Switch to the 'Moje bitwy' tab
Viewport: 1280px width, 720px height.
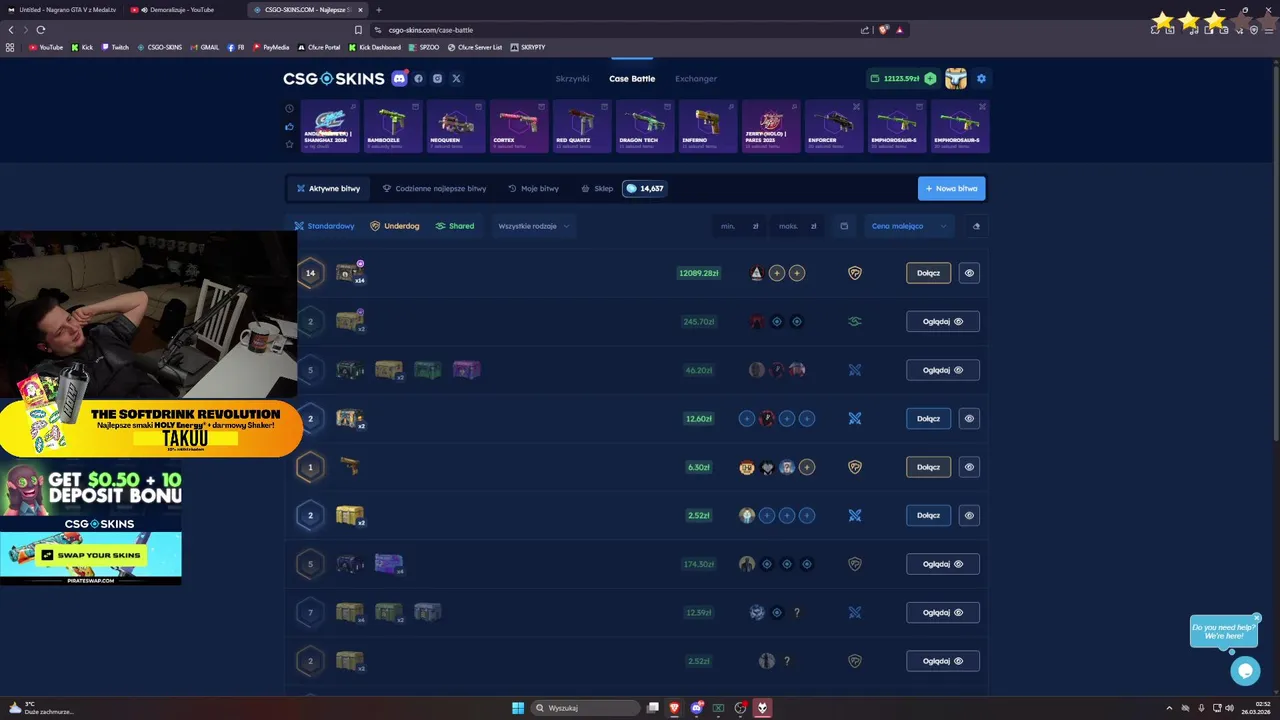click(x=533, y=188)
